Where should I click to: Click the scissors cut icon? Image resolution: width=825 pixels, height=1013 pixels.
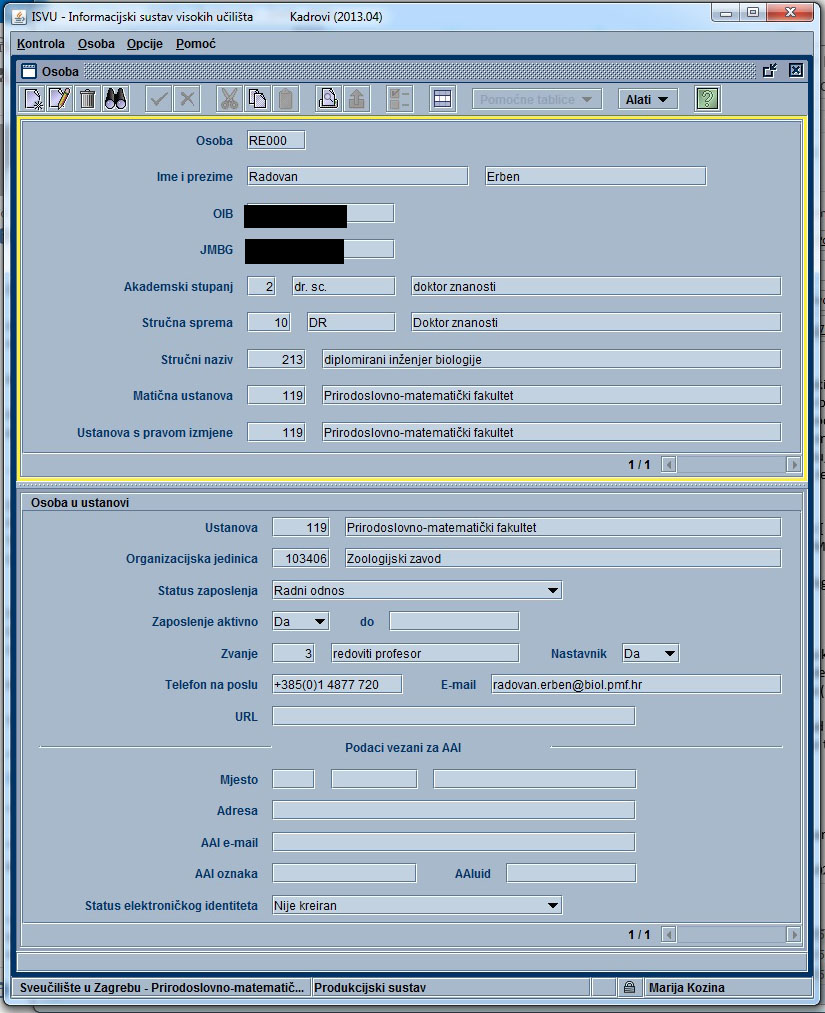pos(229,99)
